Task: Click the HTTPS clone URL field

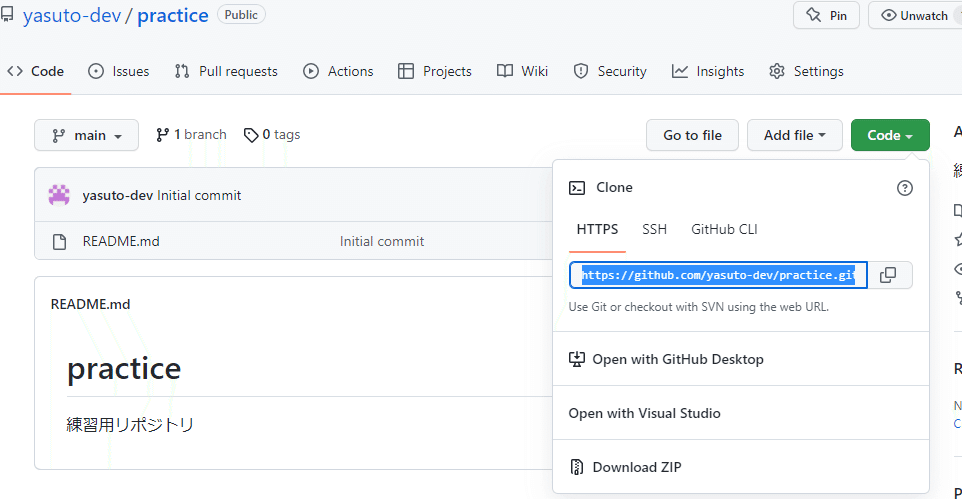Action: (718, 275)
